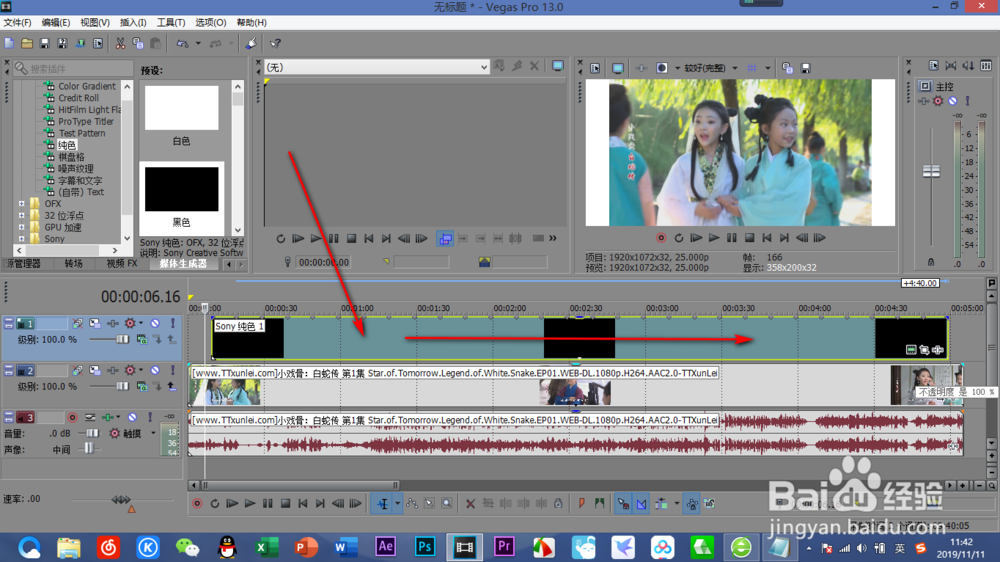The height and width of the screenshot is (562, 1000).
Task: Arm audio track 3 for recording
Action: (72, 417)
